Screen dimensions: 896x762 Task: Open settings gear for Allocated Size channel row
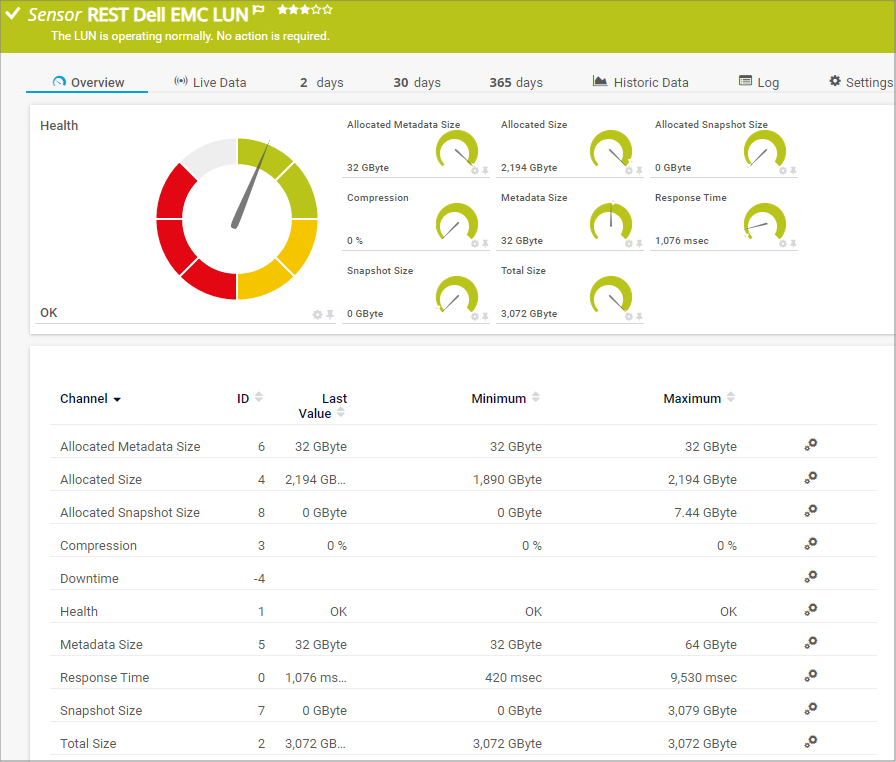811,479
